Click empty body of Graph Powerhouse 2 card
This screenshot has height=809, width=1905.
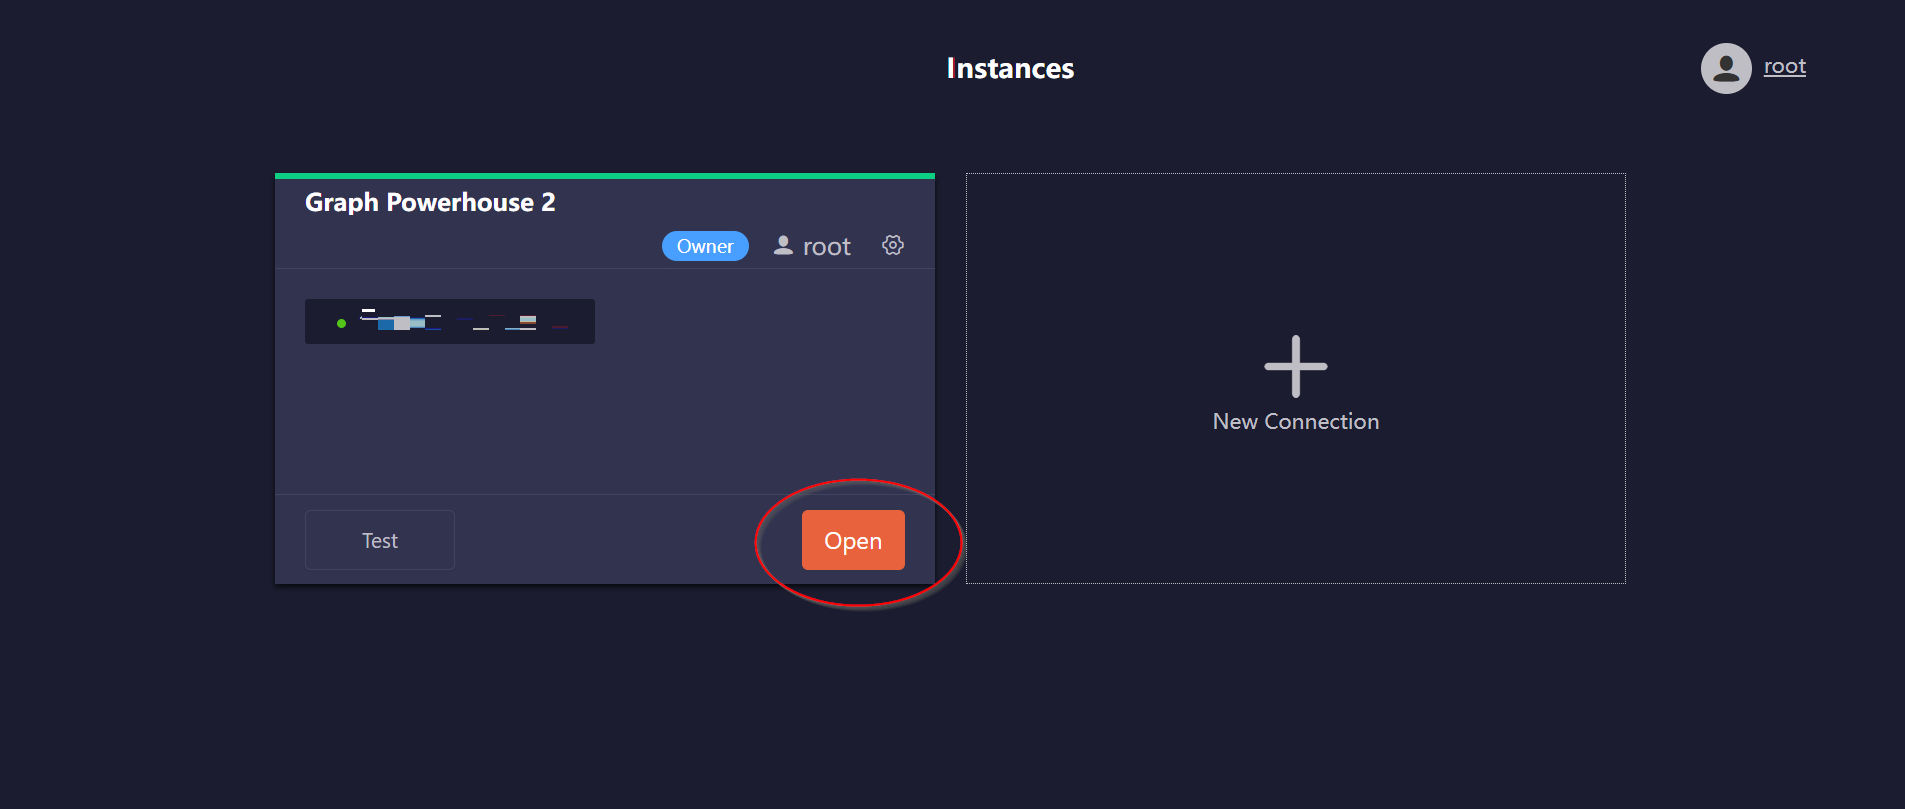pos(604,420)
